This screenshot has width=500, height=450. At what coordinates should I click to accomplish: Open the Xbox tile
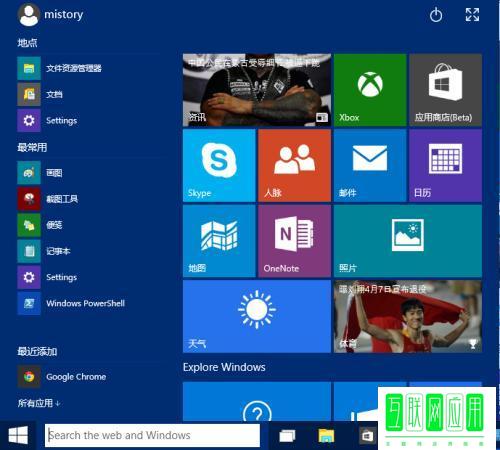coord(370,90)
